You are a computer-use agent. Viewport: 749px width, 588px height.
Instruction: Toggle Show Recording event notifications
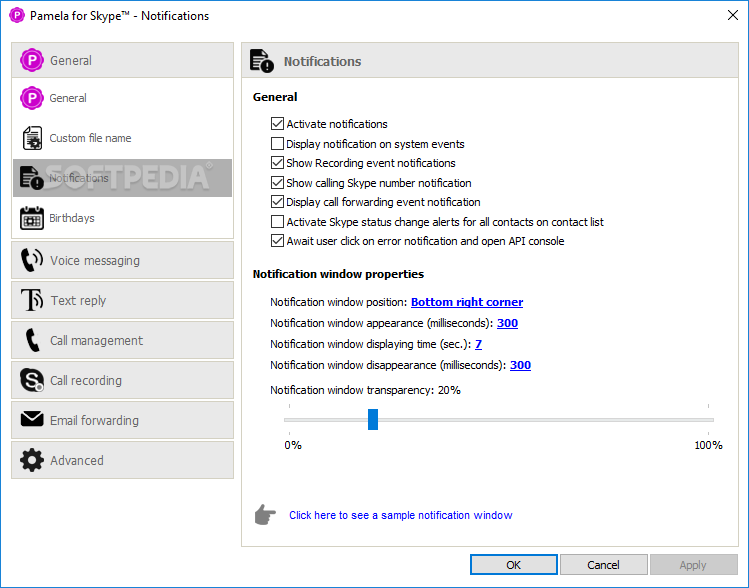coord(277,163)
